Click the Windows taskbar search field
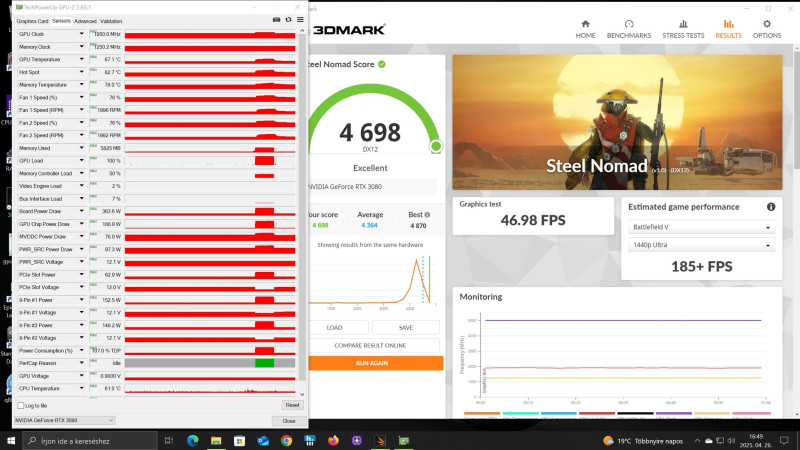The height and width of the screenshot is (450, 800). point(90,440)
